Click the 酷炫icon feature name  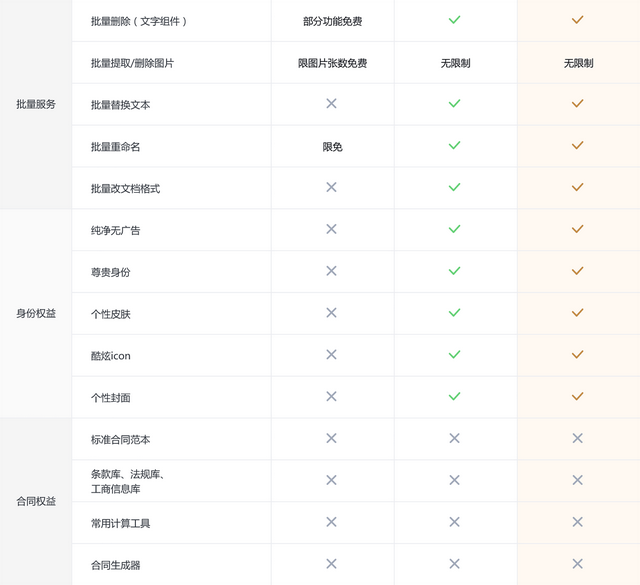coord(111,356)
